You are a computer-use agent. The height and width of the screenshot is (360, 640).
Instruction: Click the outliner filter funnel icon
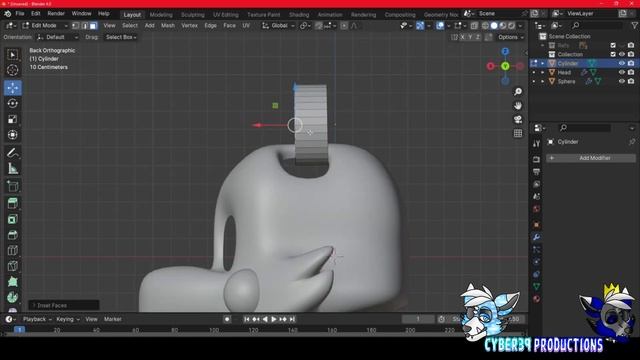pyautogui.click(x=635, y=26)
